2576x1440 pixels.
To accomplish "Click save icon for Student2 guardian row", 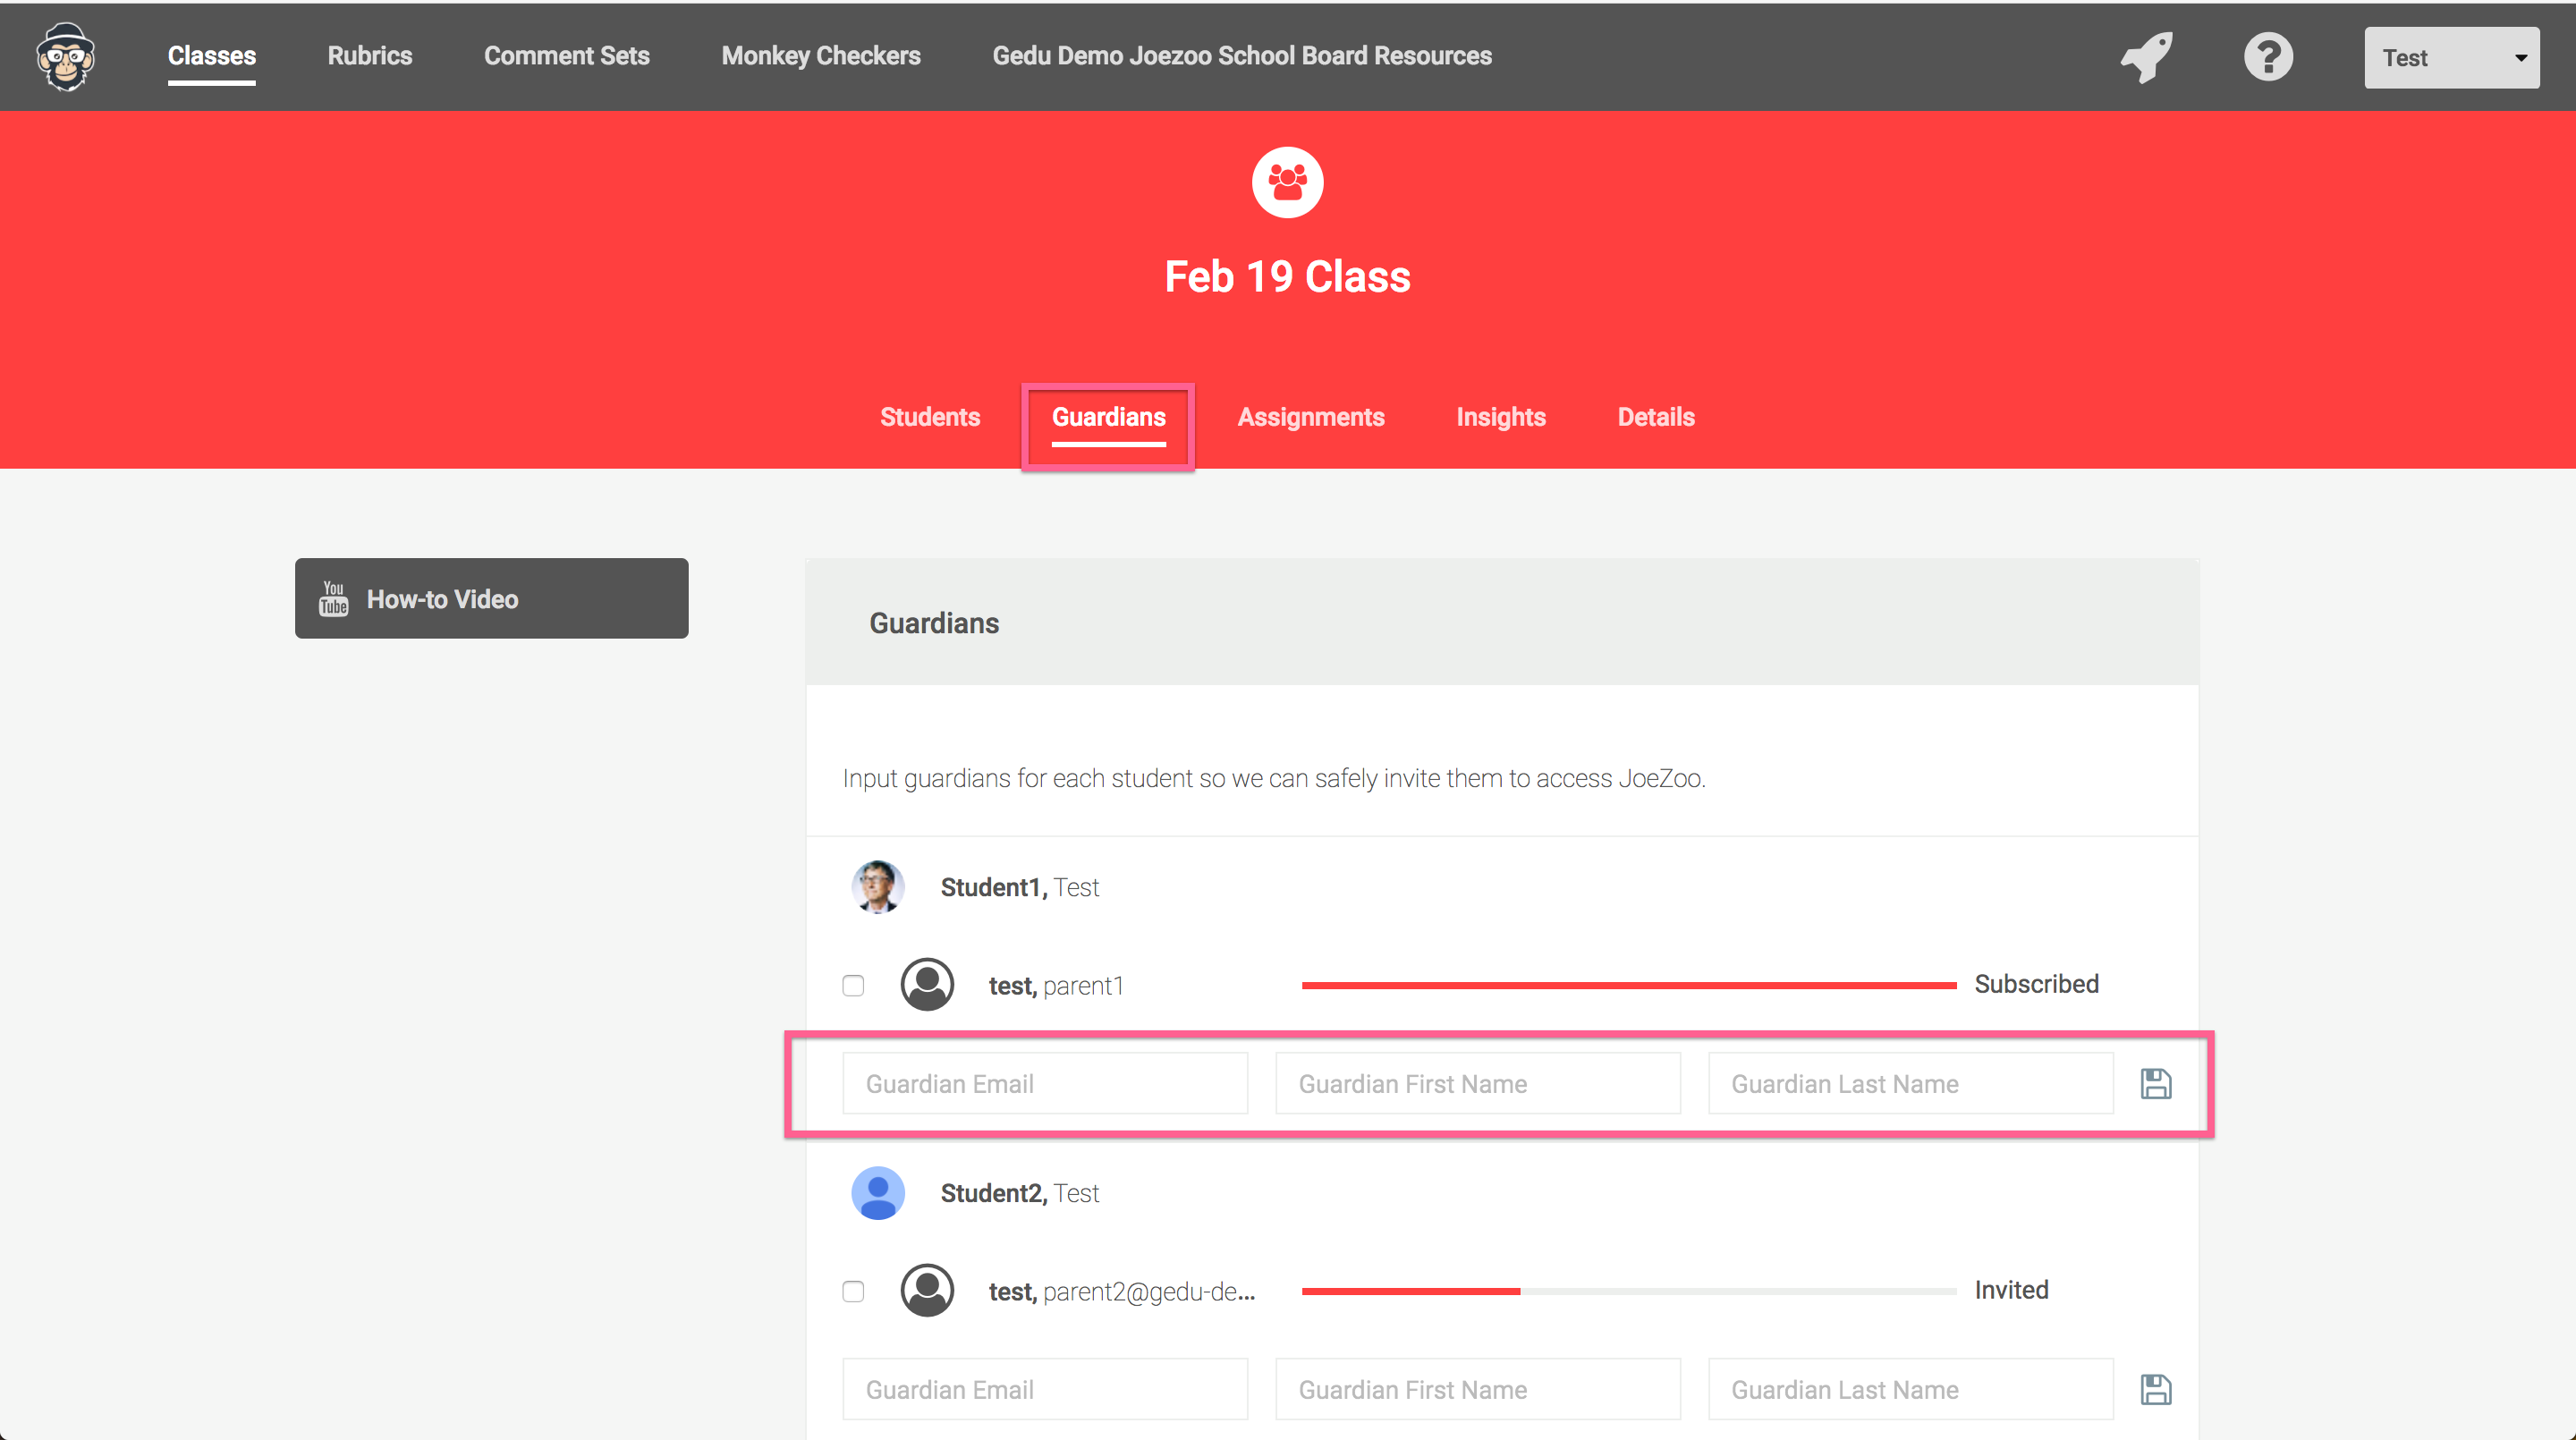I will [2155, 1390].
